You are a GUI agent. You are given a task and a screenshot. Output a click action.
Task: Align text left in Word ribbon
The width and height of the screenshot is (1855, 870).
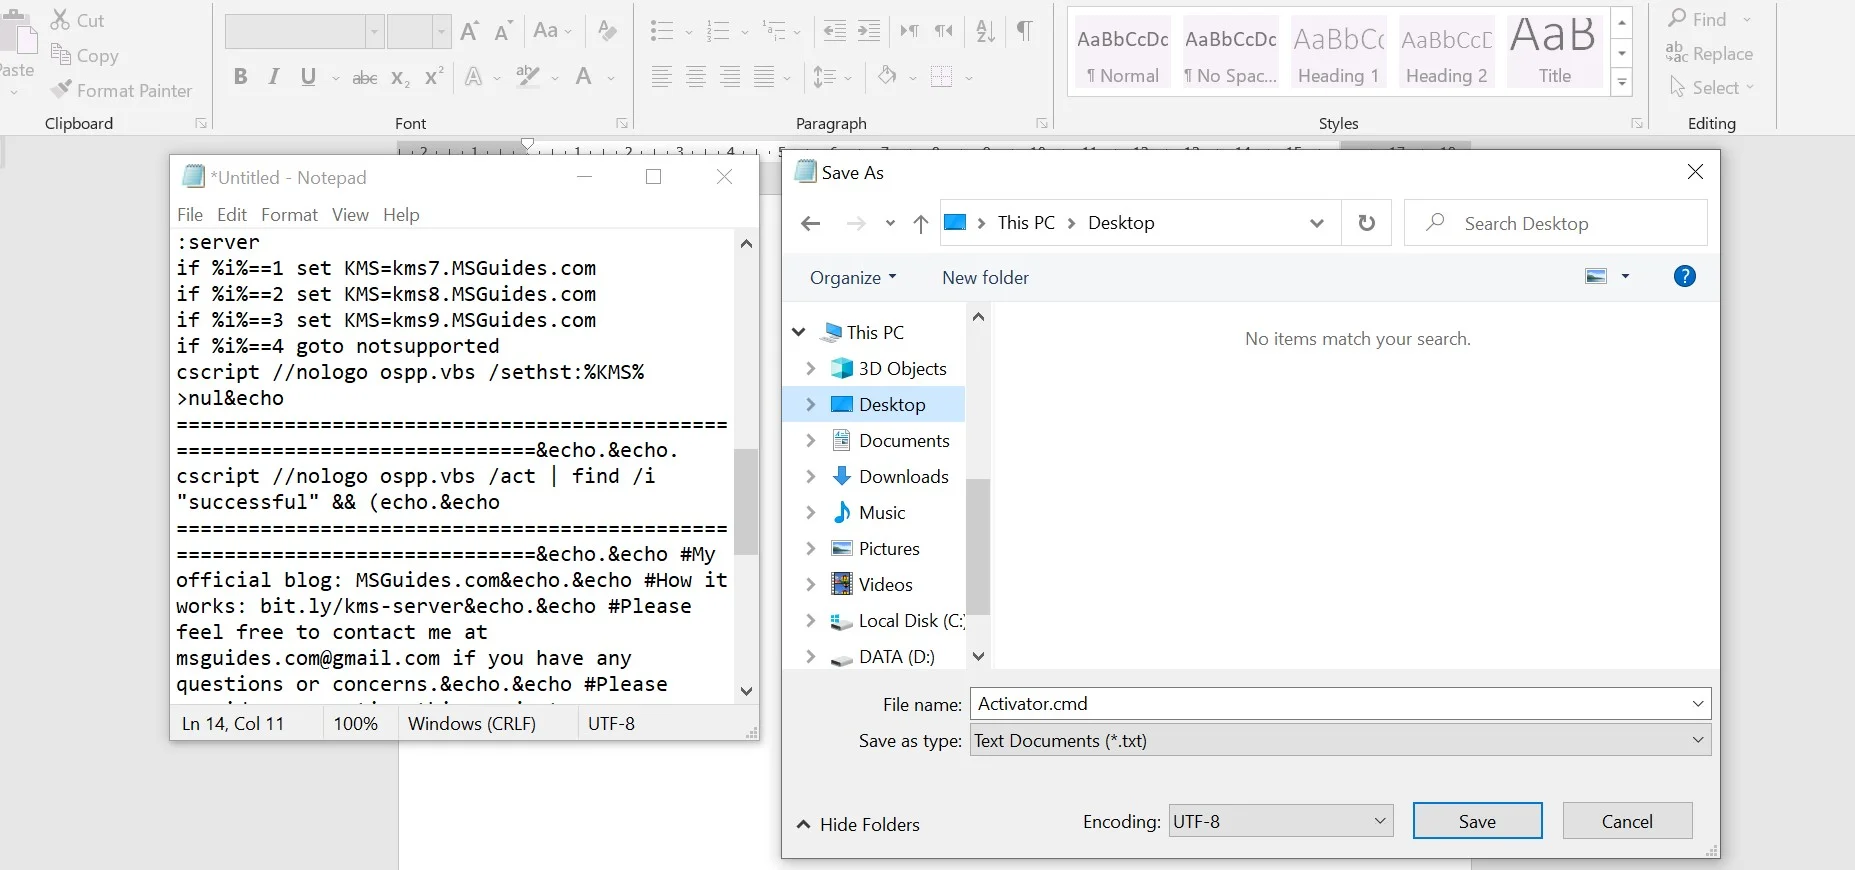tap(661, 76)
